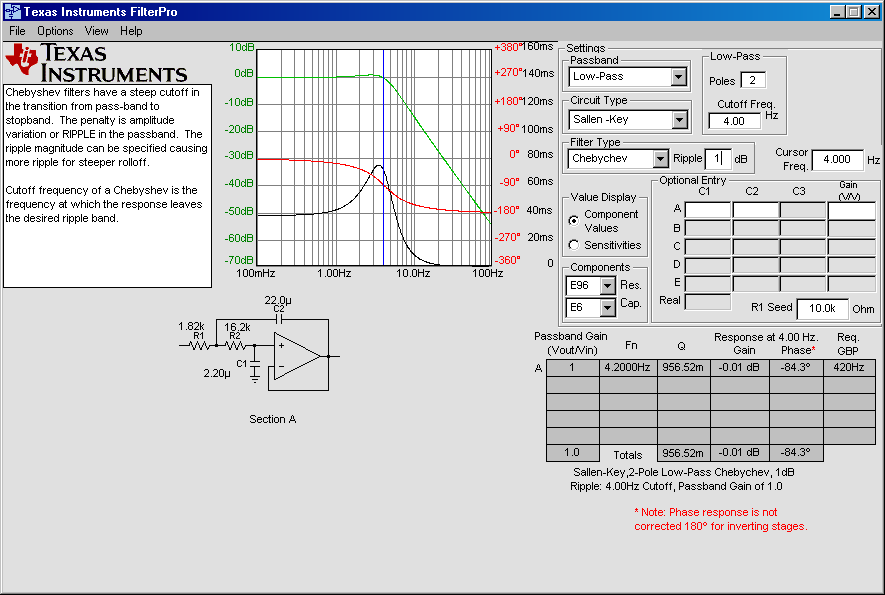Click the Optional Entry row A C1 field
This screenshot has width=885, height=595.
tap(708, 210)
